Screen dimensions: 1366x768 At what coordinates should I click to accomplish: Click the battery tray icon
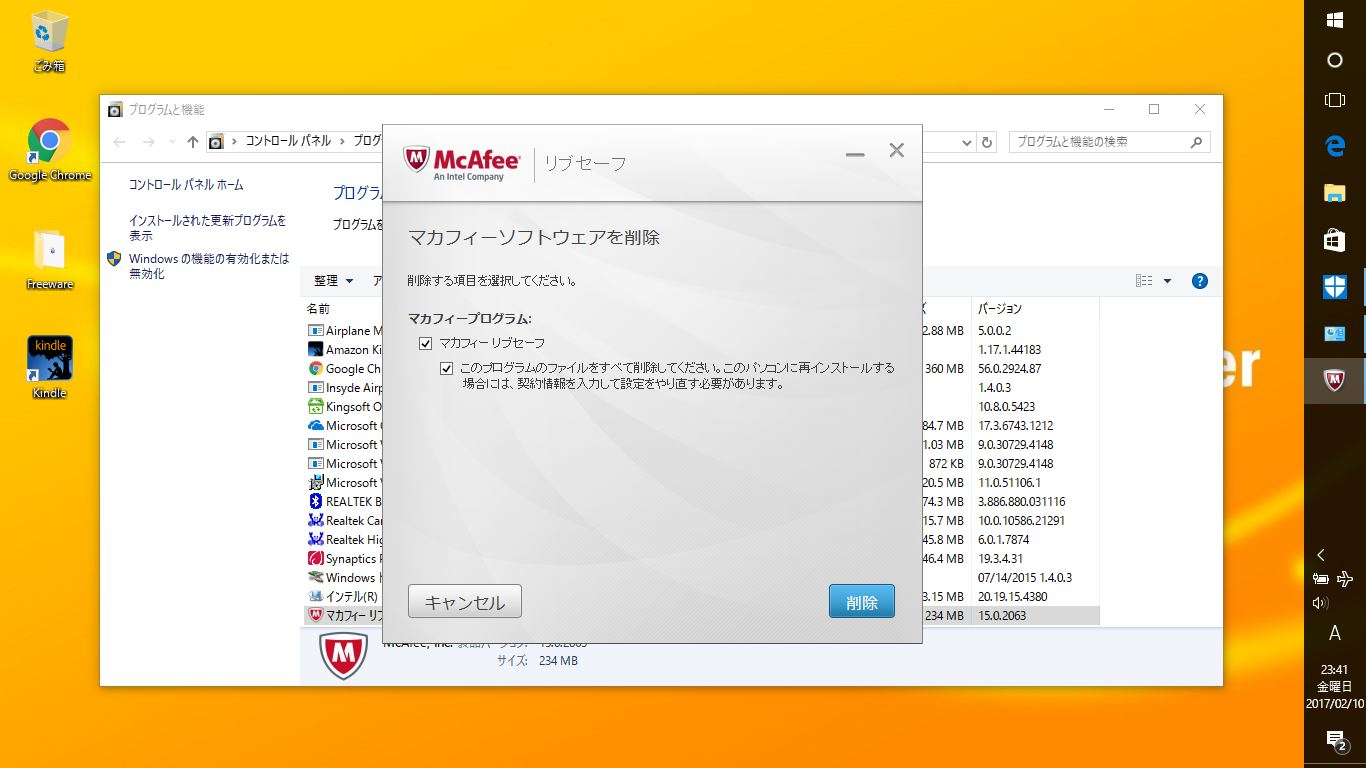[1320, 579]
